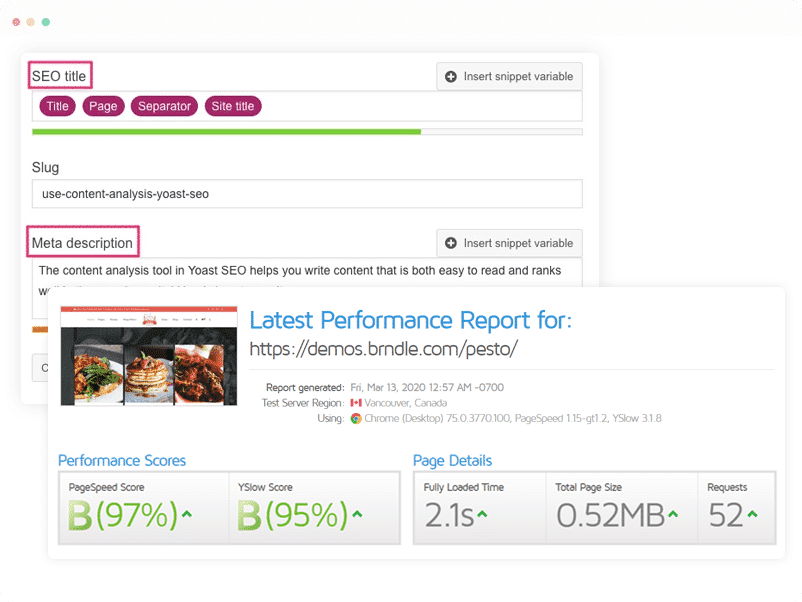
Task: Click the Meta description label
Action: (x=82, y=243)
